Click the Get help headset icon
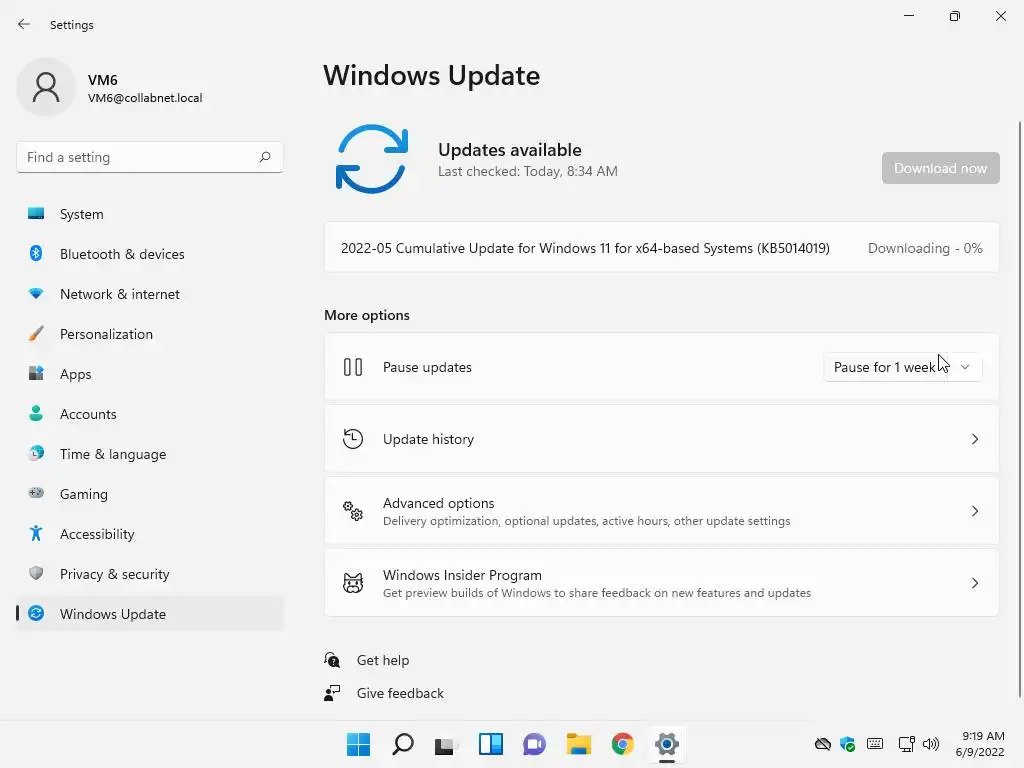 pyautogui.click(x=332, y=660)
